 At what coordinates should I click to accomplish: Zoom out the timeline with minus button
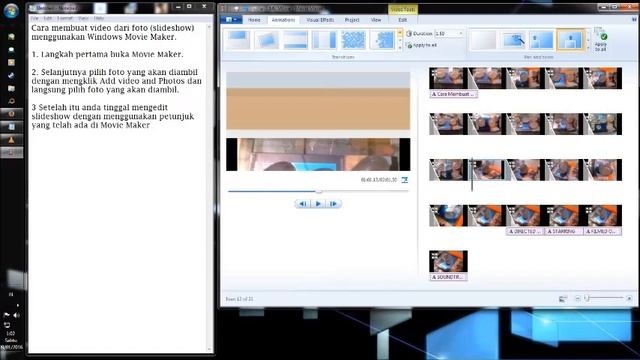tap(578, 299)
